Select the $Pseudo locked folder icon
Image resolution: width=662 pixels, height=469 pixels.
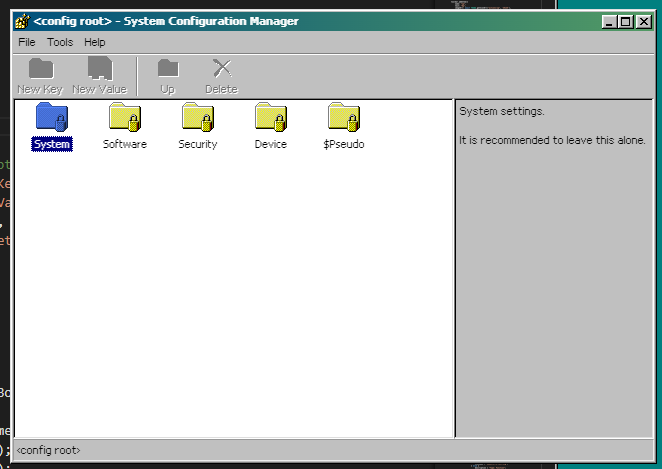click(344, 117)
